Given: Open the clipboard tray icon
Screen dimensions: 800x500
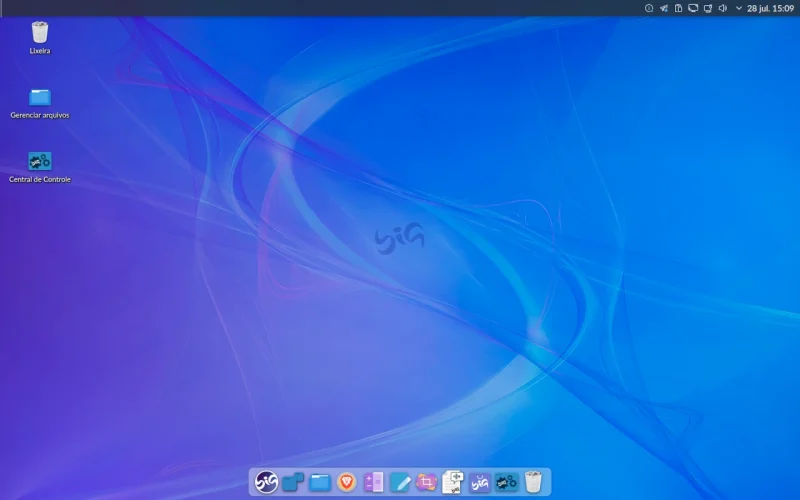Looking at the screenshot, I should point(679,8).
